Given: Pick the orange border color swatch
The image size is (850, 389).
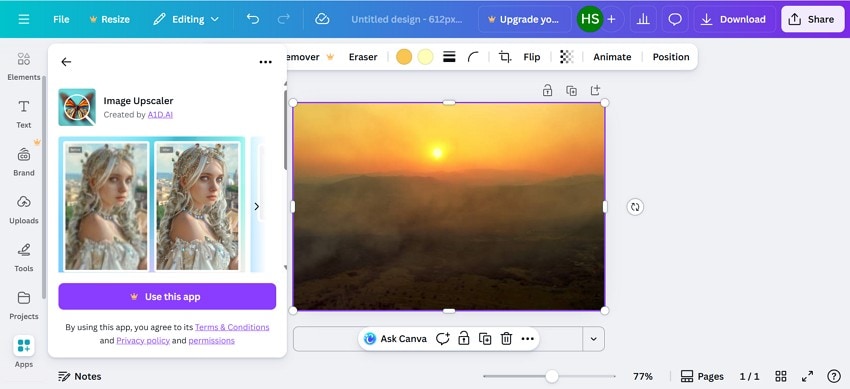Looking at the screenshot, I should (x=404, y=57).
